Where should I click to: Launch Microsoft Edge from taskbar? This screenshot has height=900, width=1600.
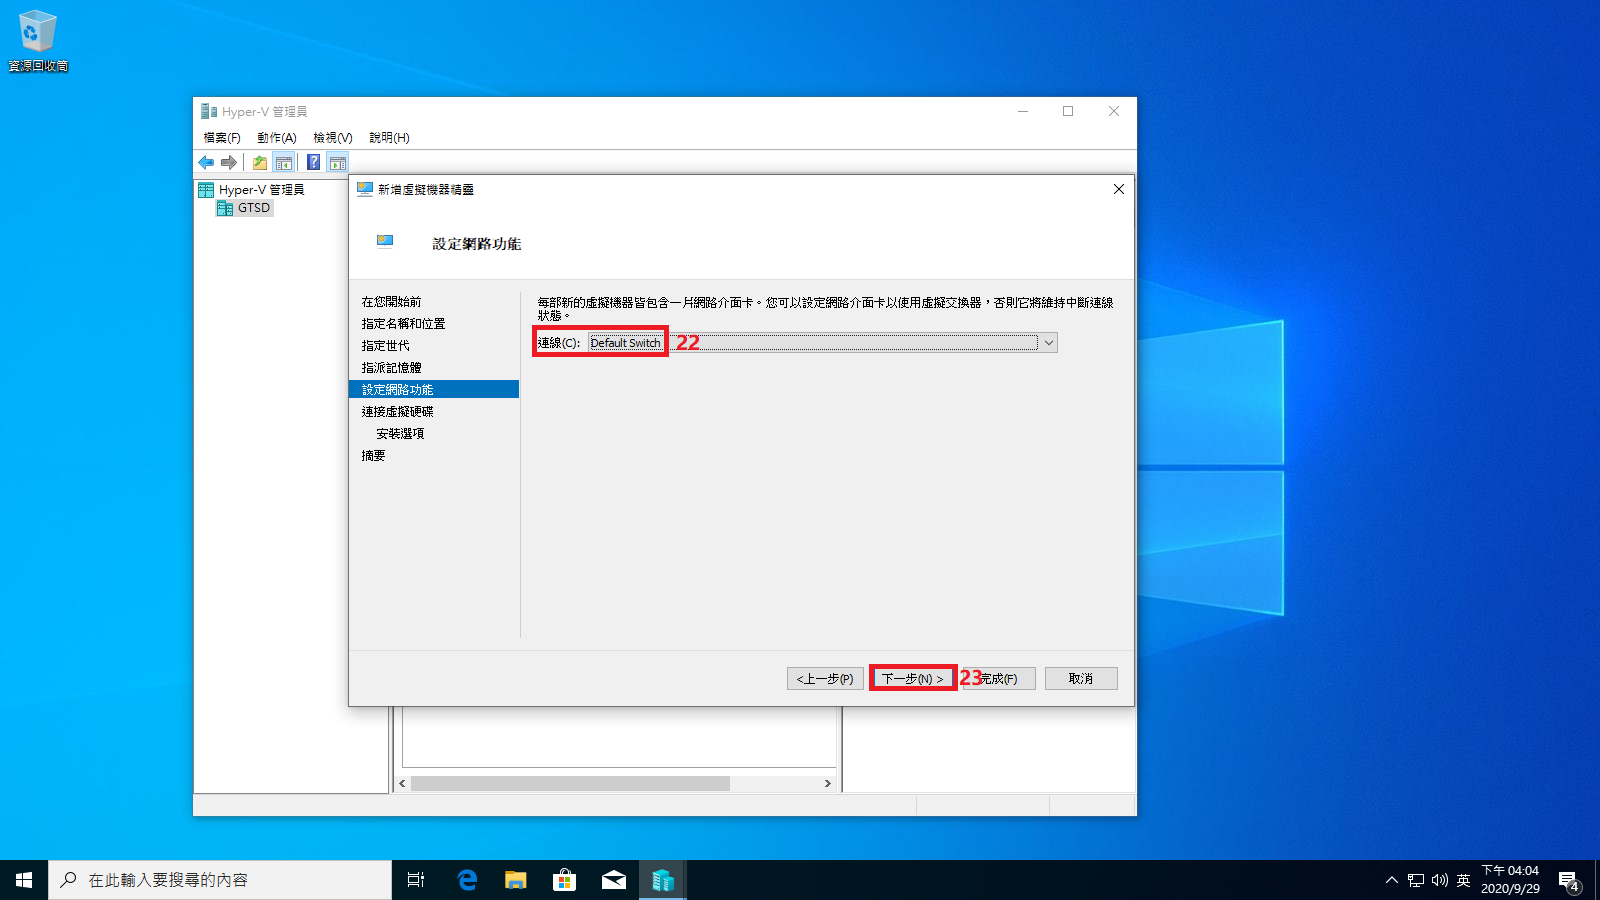pyautogui.click(x=467, y=880)
